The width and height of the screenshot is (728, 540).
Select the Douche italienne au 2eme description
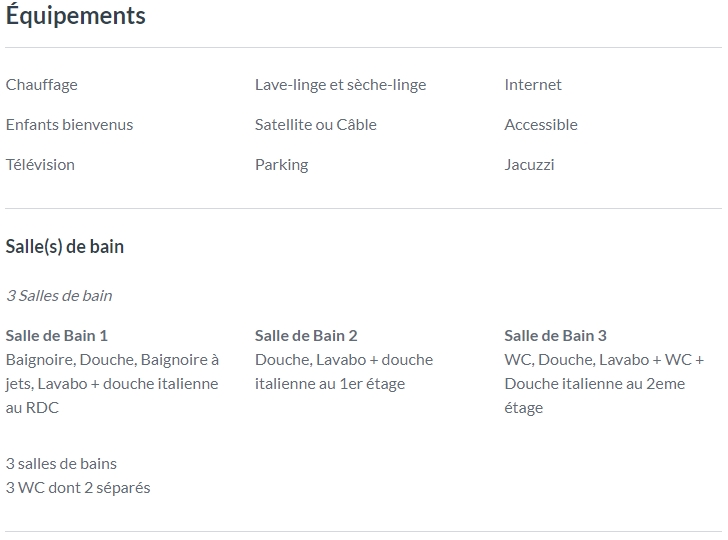(595, 384)
